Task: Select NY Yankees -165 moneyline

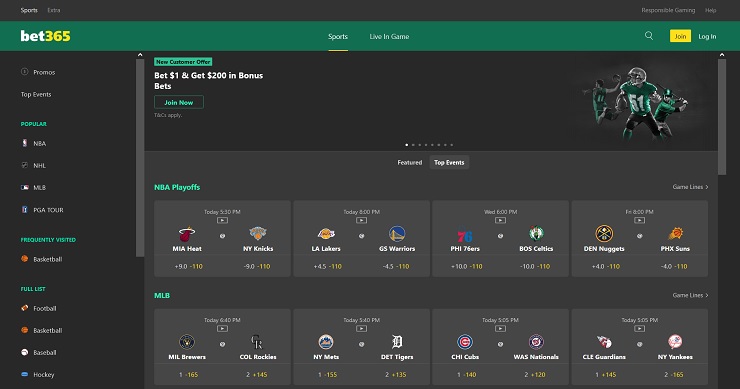Action: tap(674, 374)
